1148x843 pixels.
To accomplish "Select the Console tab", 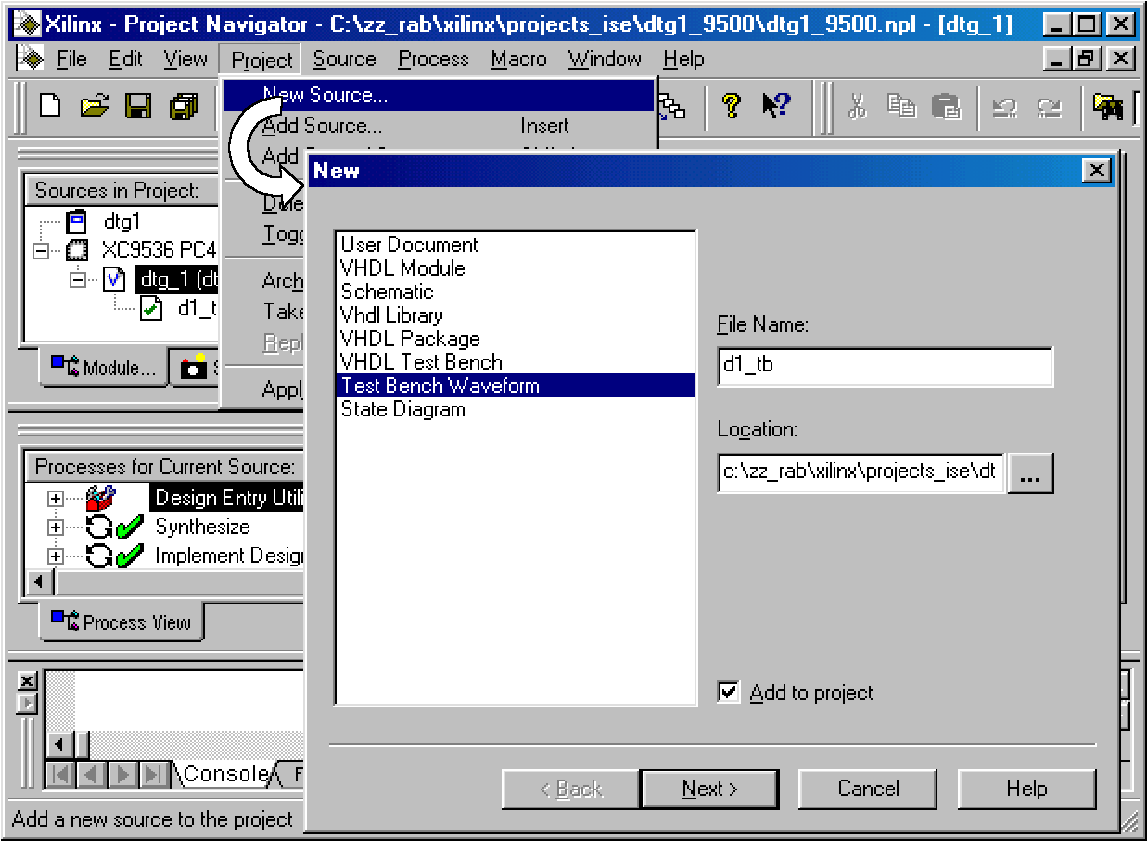I will click(x=226, y=773).
